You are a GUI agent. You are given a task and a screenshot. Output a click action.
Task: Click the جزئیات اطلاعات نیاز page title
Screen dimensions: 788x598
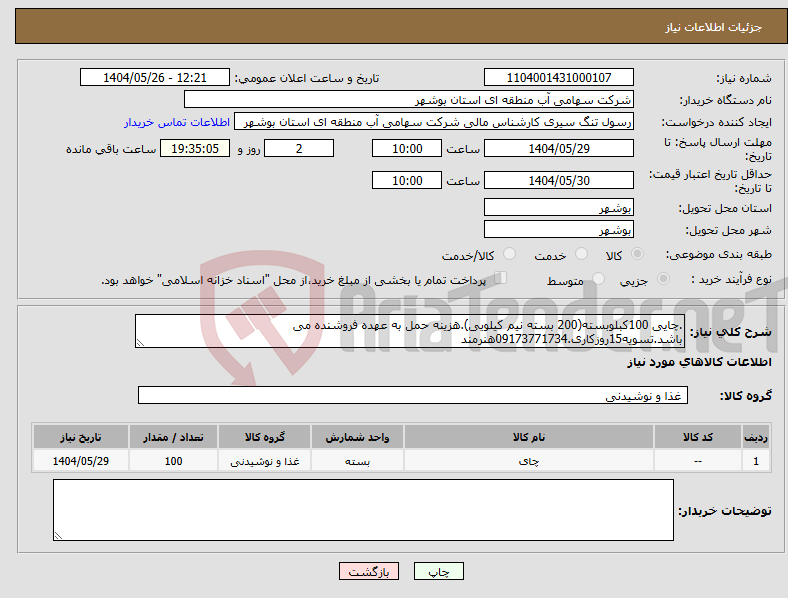[714, 27]
